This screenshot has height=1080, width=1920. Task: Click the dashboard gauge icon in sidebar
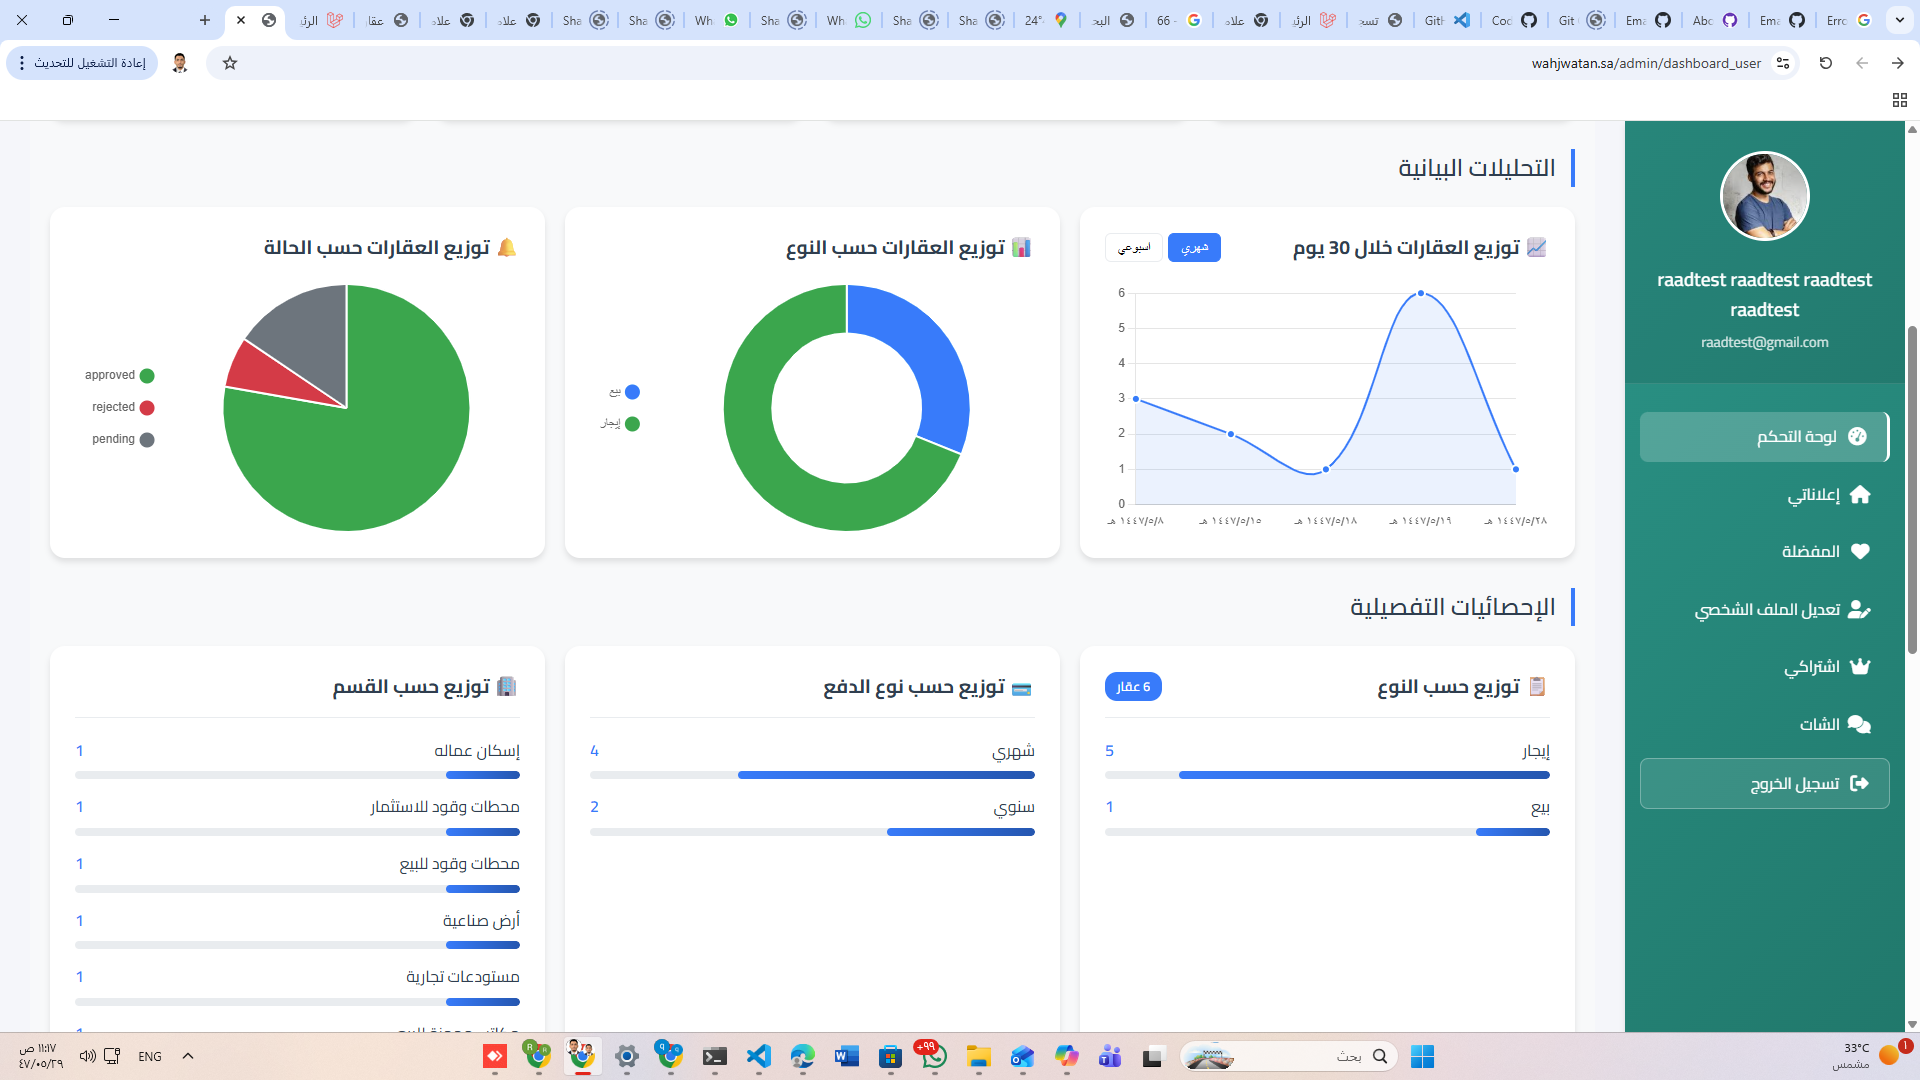[1857, 437]
